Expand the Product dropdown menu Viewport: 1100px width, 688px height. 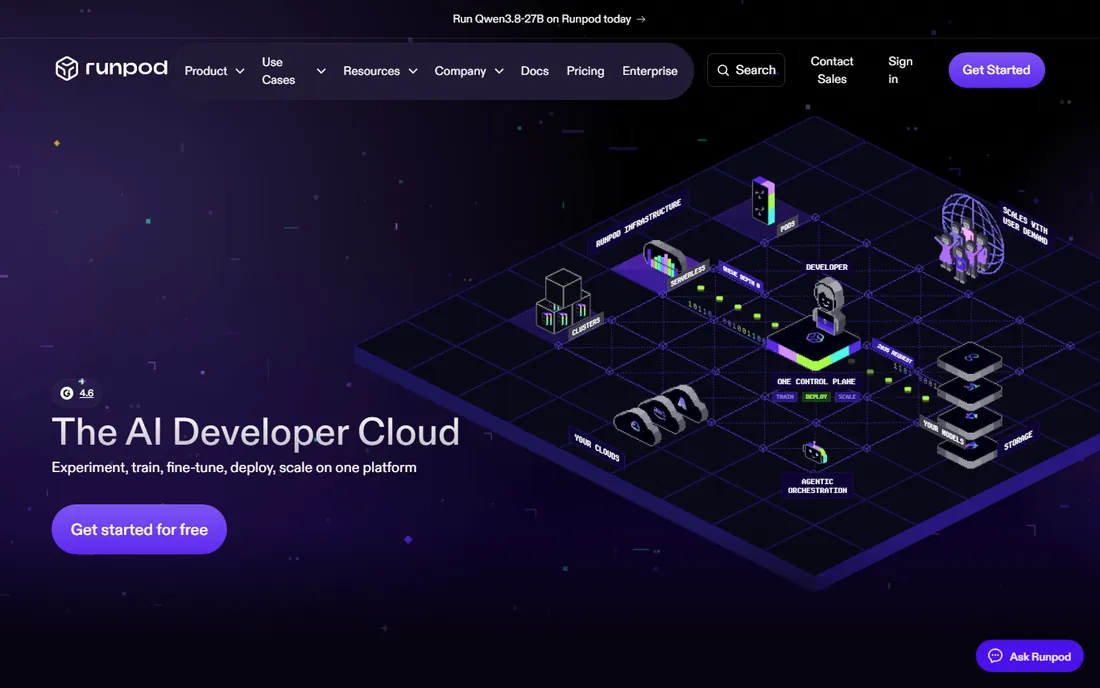click(x=214, y=71)
